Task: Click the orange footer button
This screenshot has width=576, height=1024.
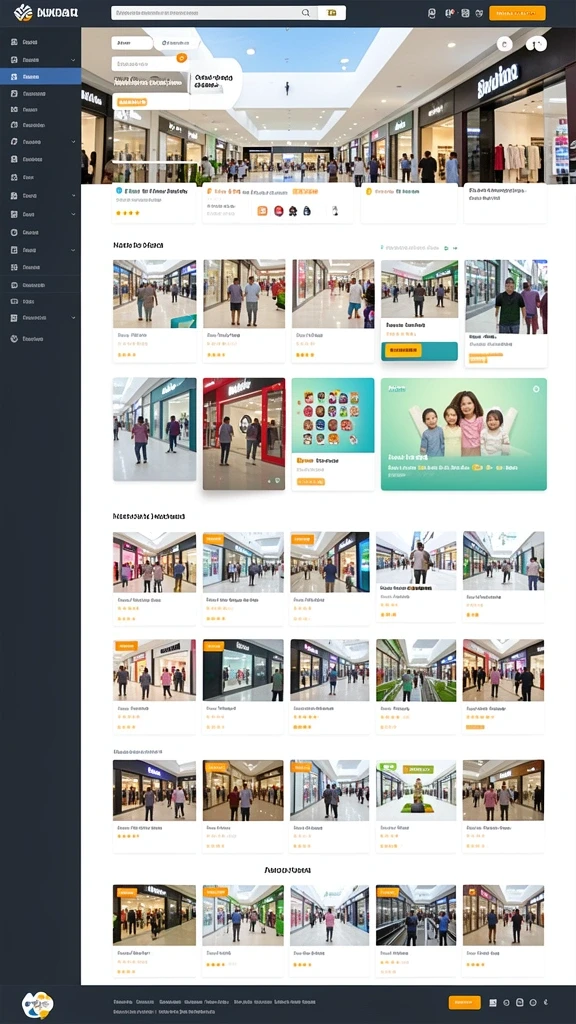Action: pos(464,1002)
